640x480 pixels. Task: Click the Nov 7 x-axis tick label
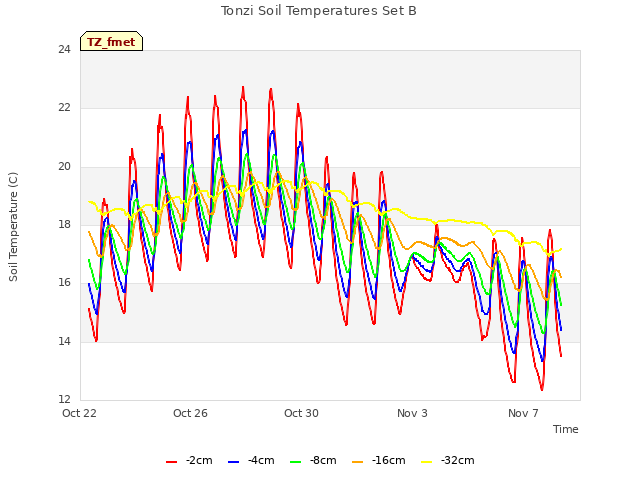click(x=523, y=413)
